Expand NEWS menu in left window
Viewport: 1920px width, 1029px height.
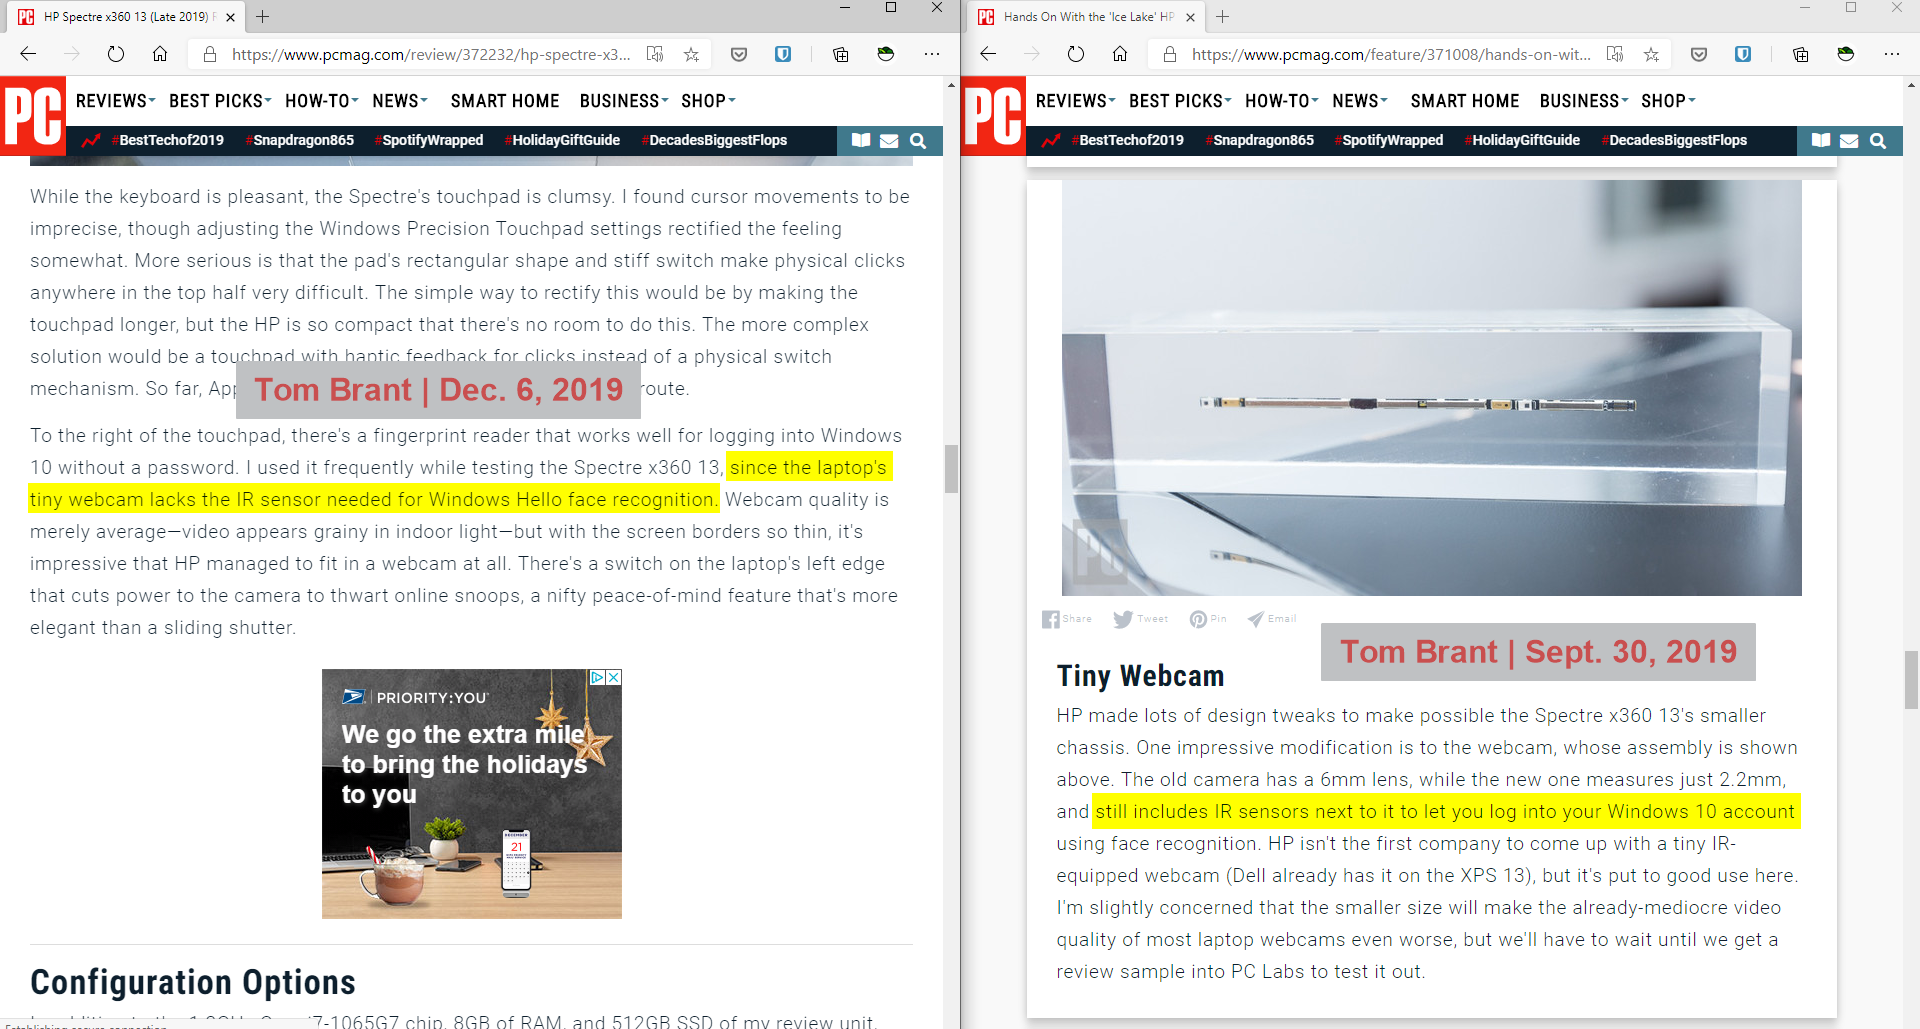tap(400, 101)
